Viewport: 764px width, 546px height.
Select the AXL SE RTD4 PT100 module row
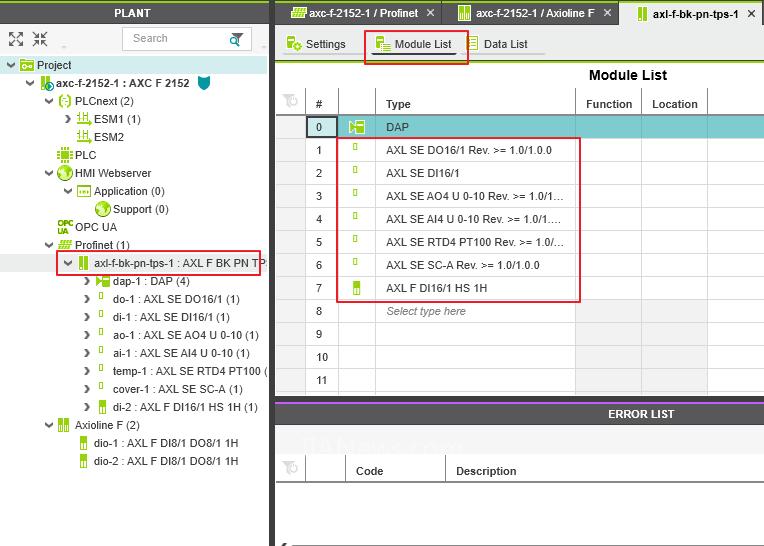520,242
